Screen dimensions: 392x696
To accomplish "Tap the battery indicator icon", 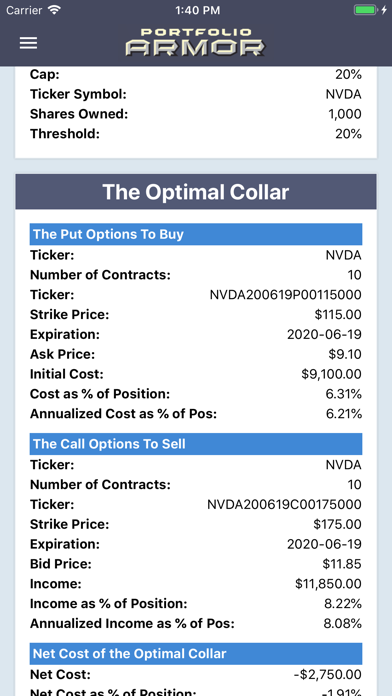I will coord(366,10).
